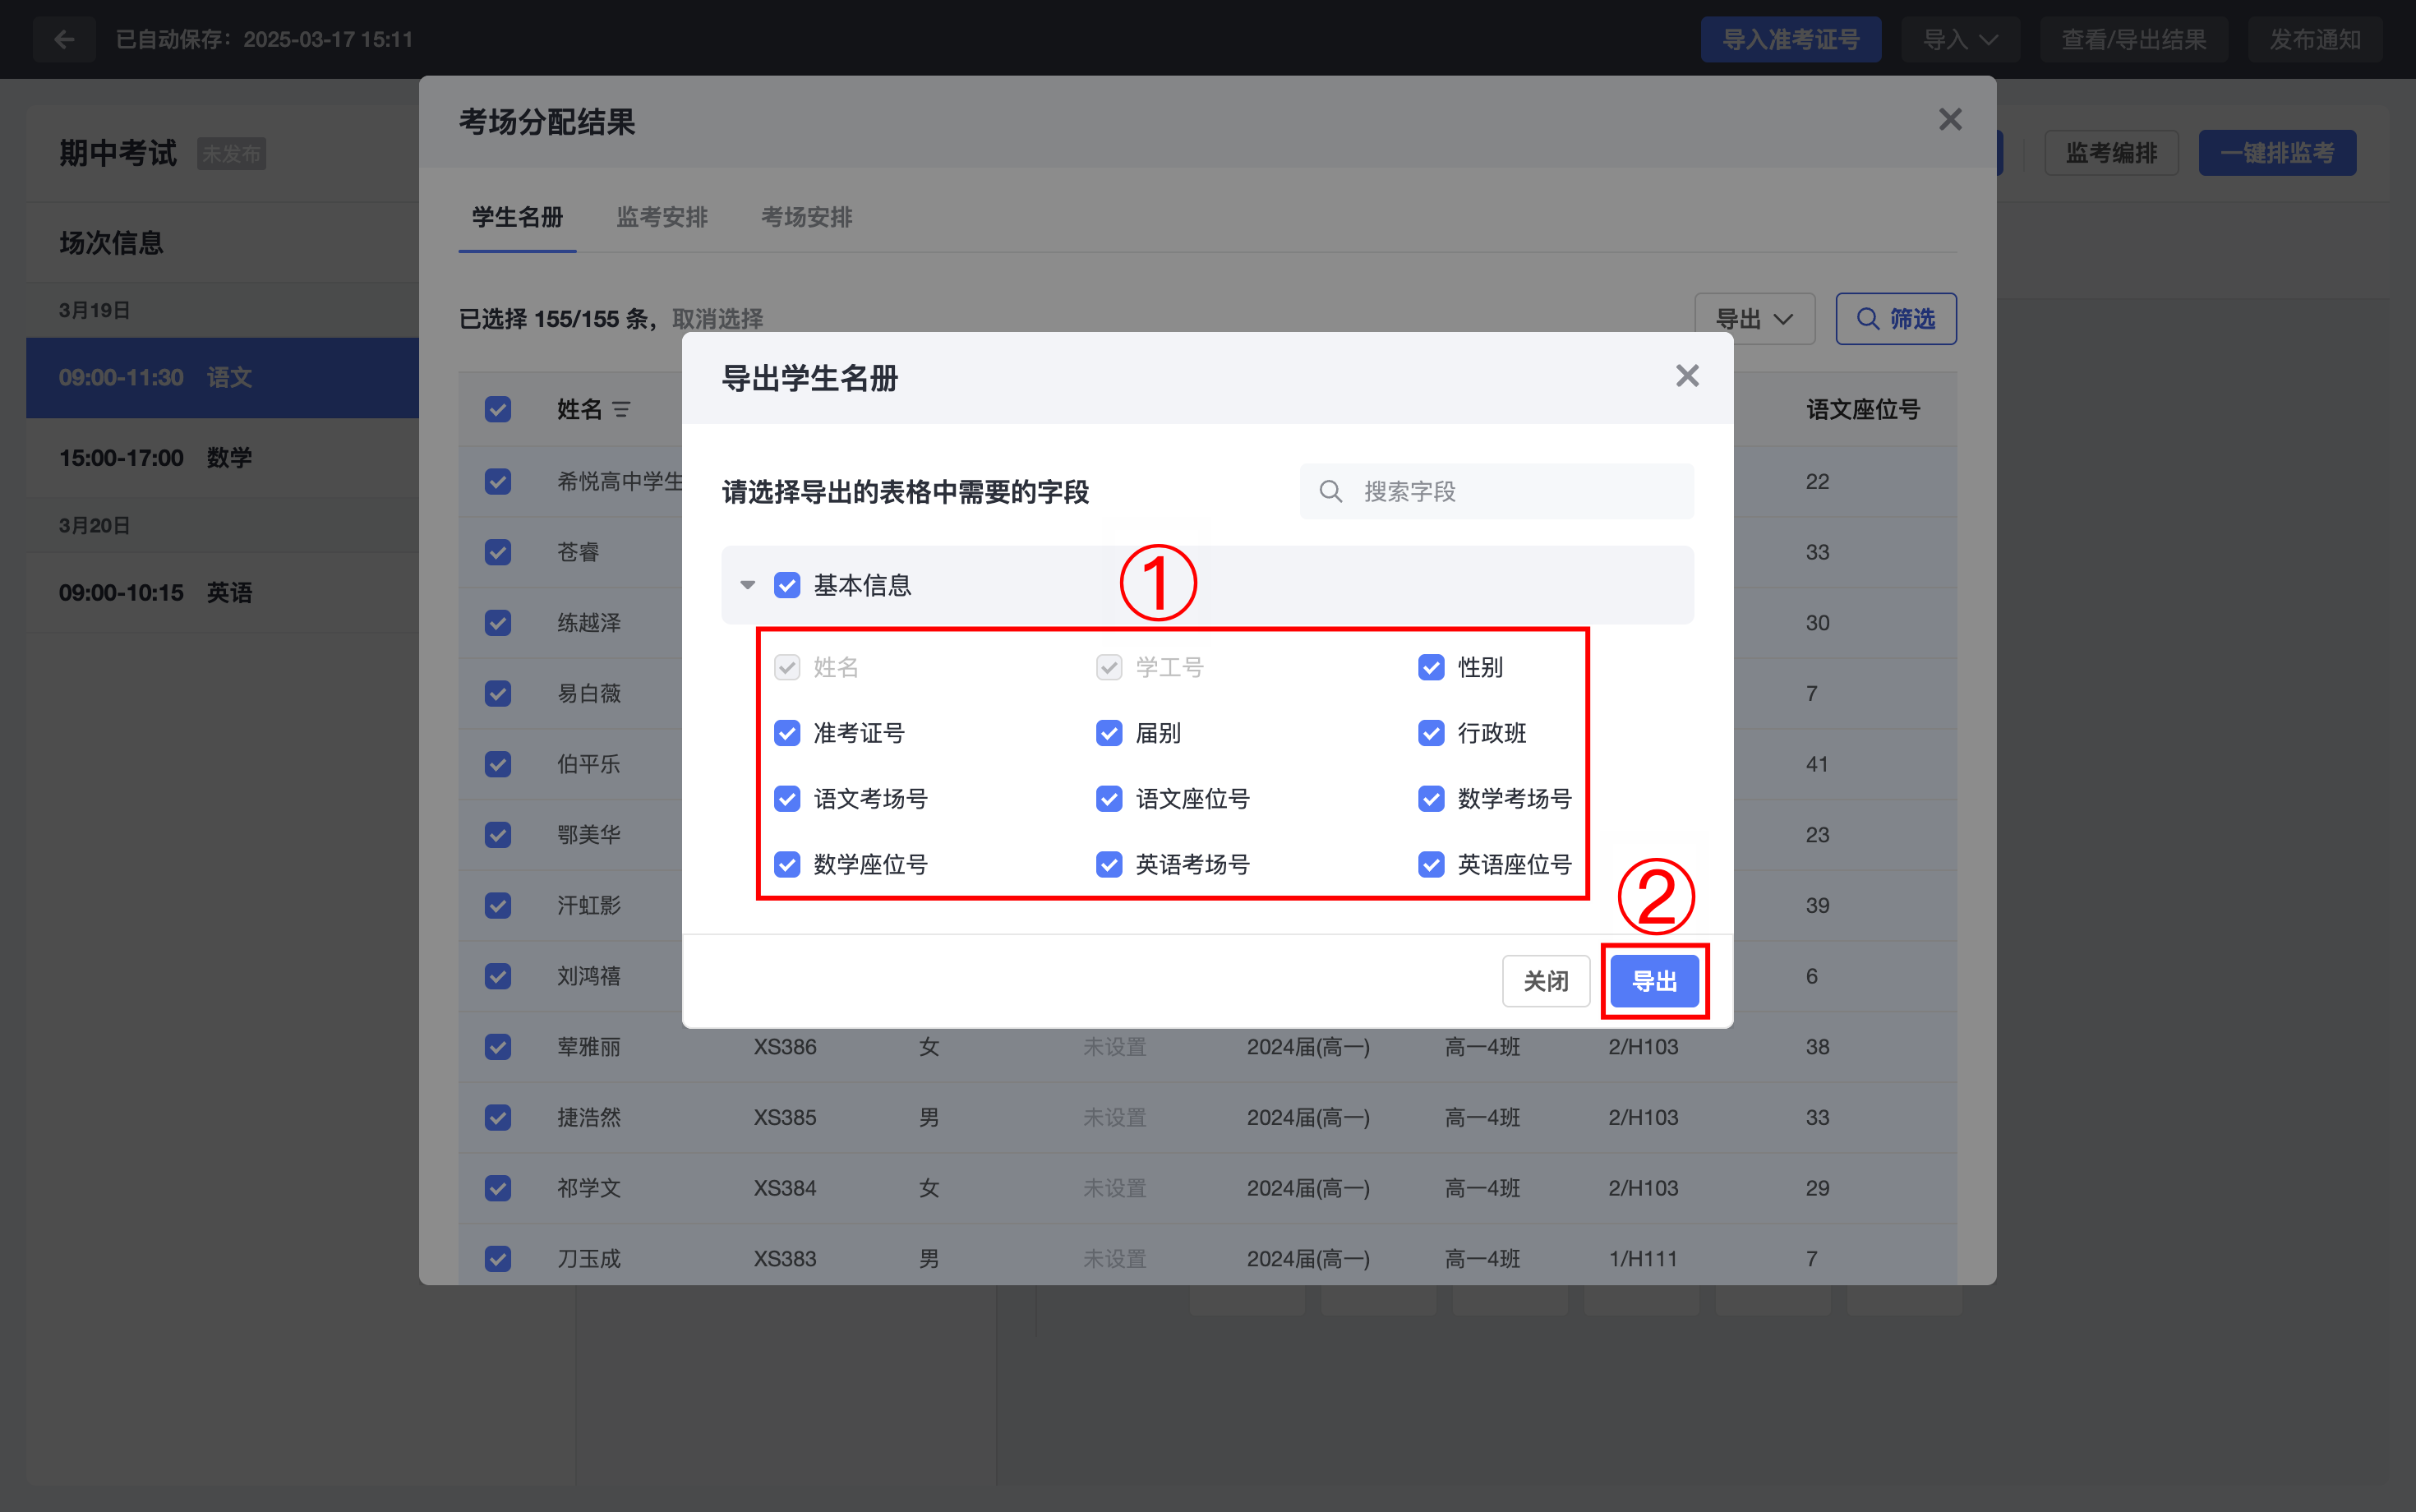
Task: Uncheck the row checkbox for 练越泽
Action: pyautogui.click(x=498, y=623)
